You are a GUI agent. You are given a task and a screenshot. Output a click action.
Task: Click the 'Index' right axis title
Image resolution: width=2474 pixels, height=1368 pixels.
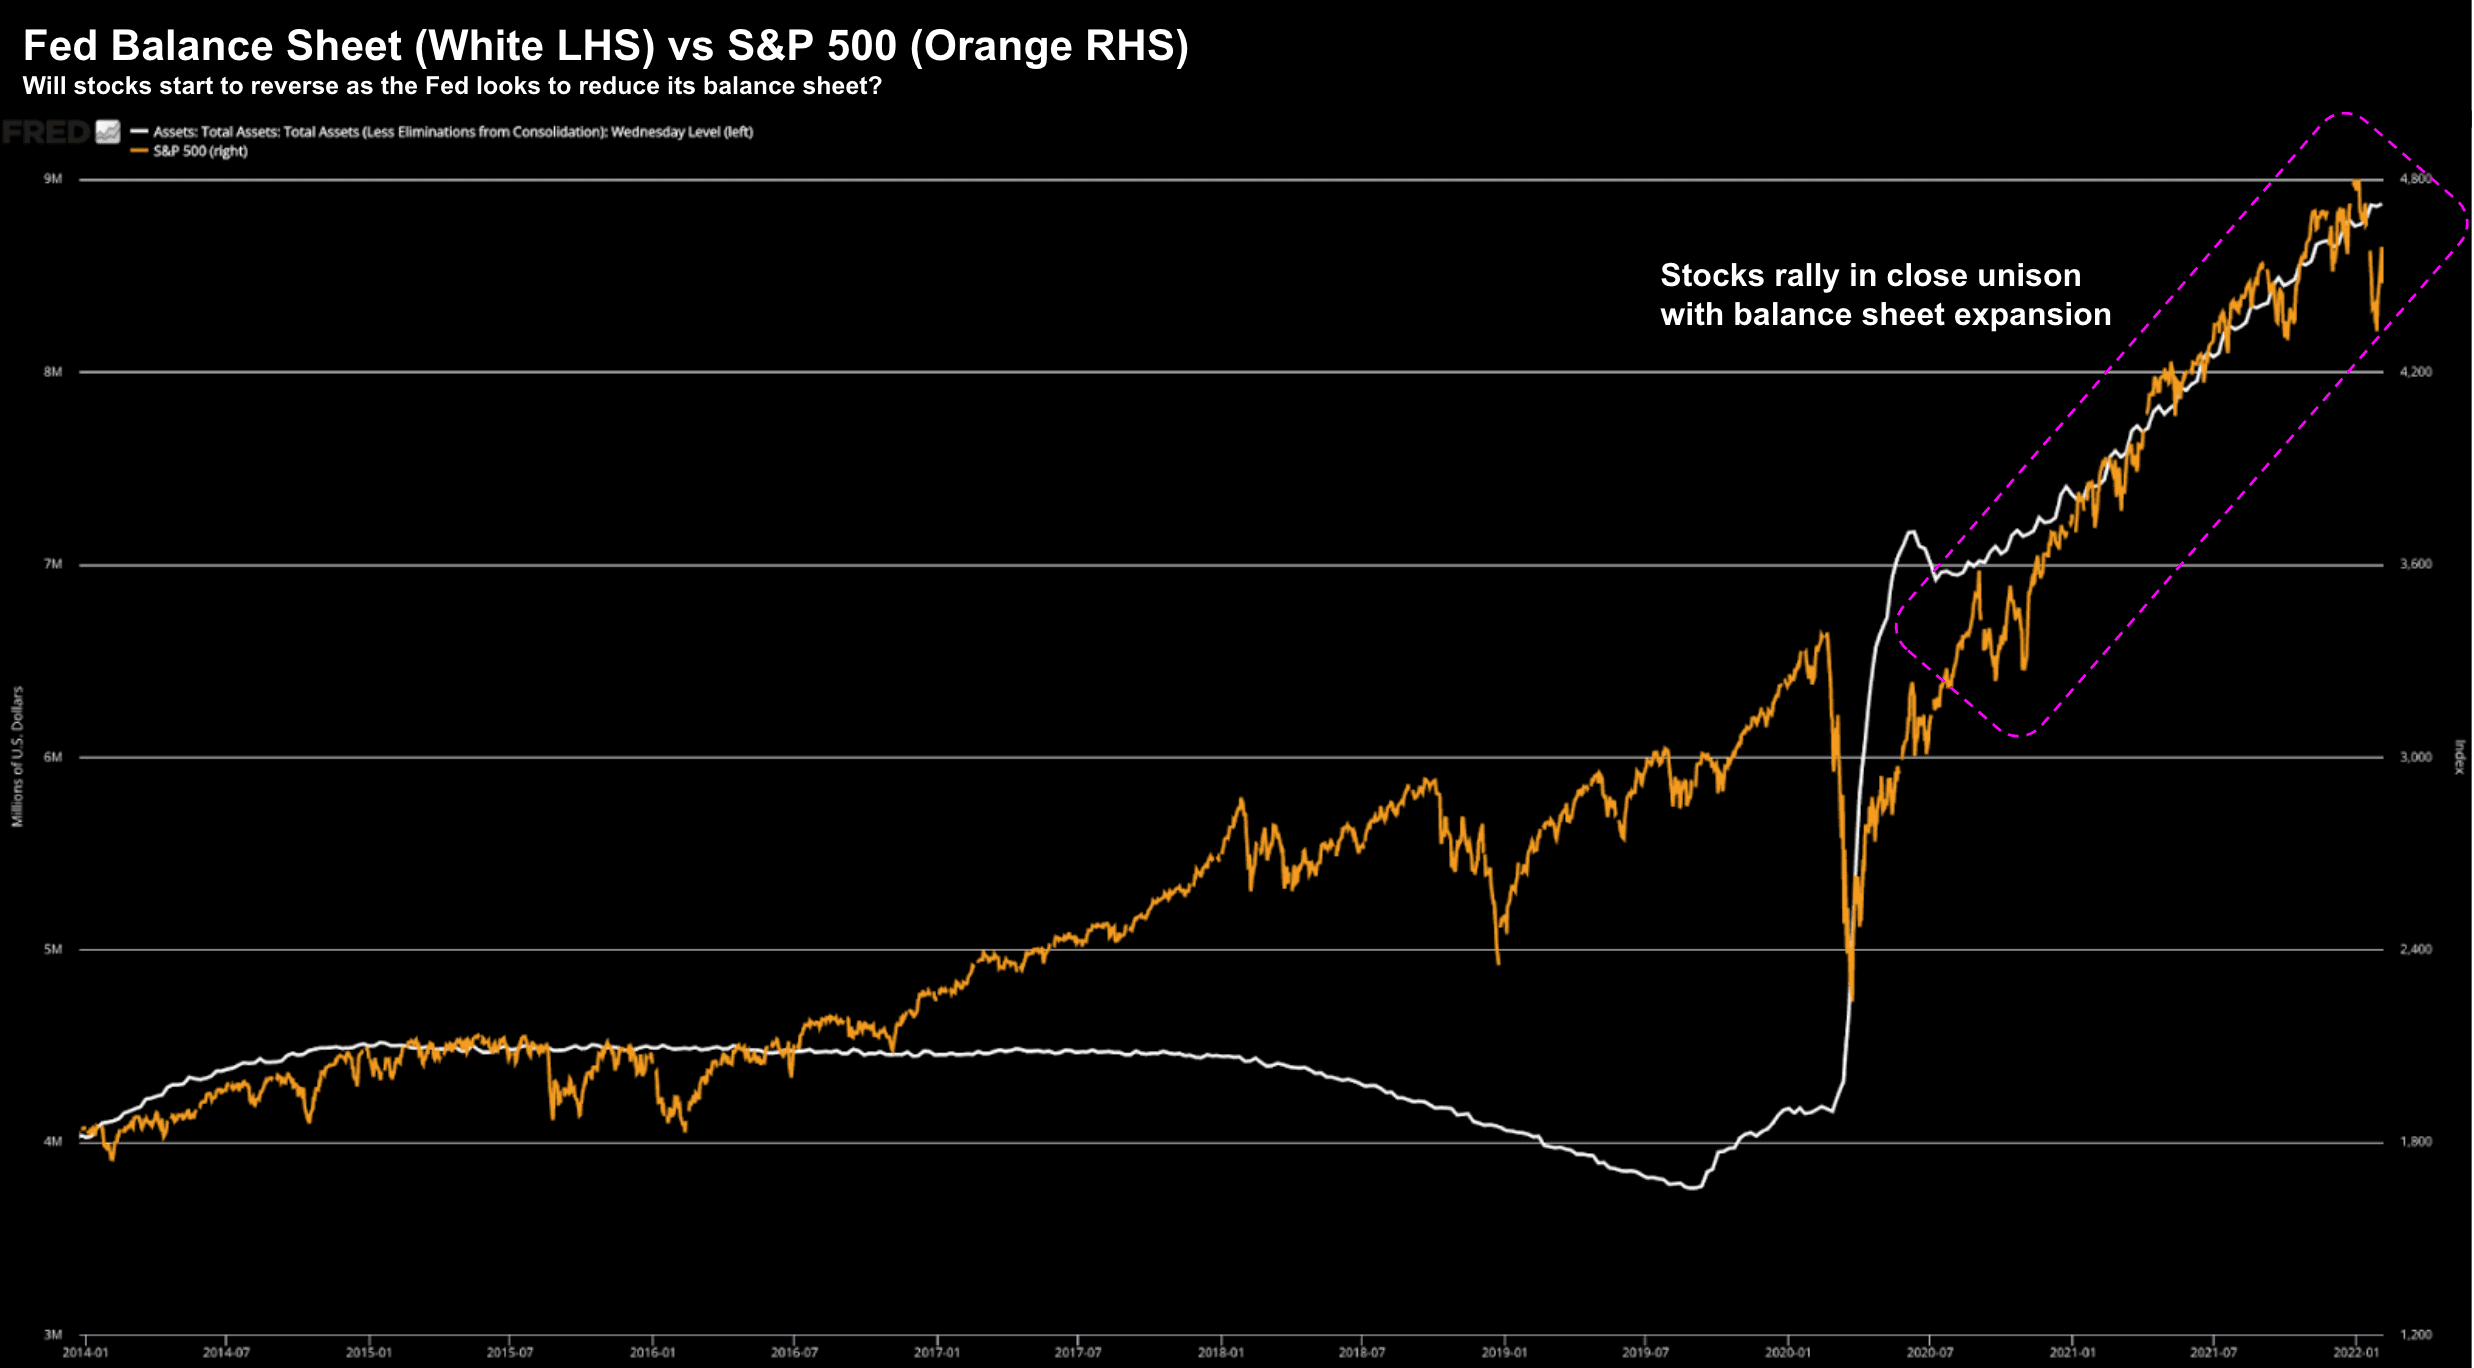(x=2459, y=756)
